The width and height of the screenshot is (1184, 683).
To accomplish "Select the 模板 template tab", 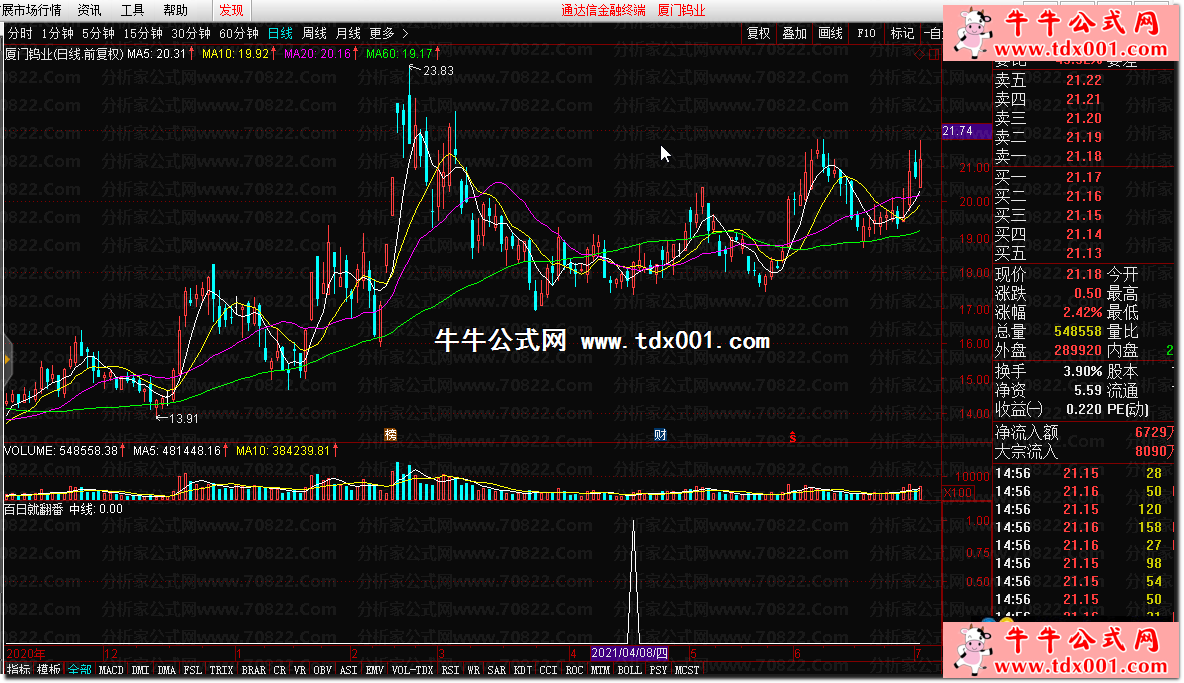I will click(x=49, y=669).
